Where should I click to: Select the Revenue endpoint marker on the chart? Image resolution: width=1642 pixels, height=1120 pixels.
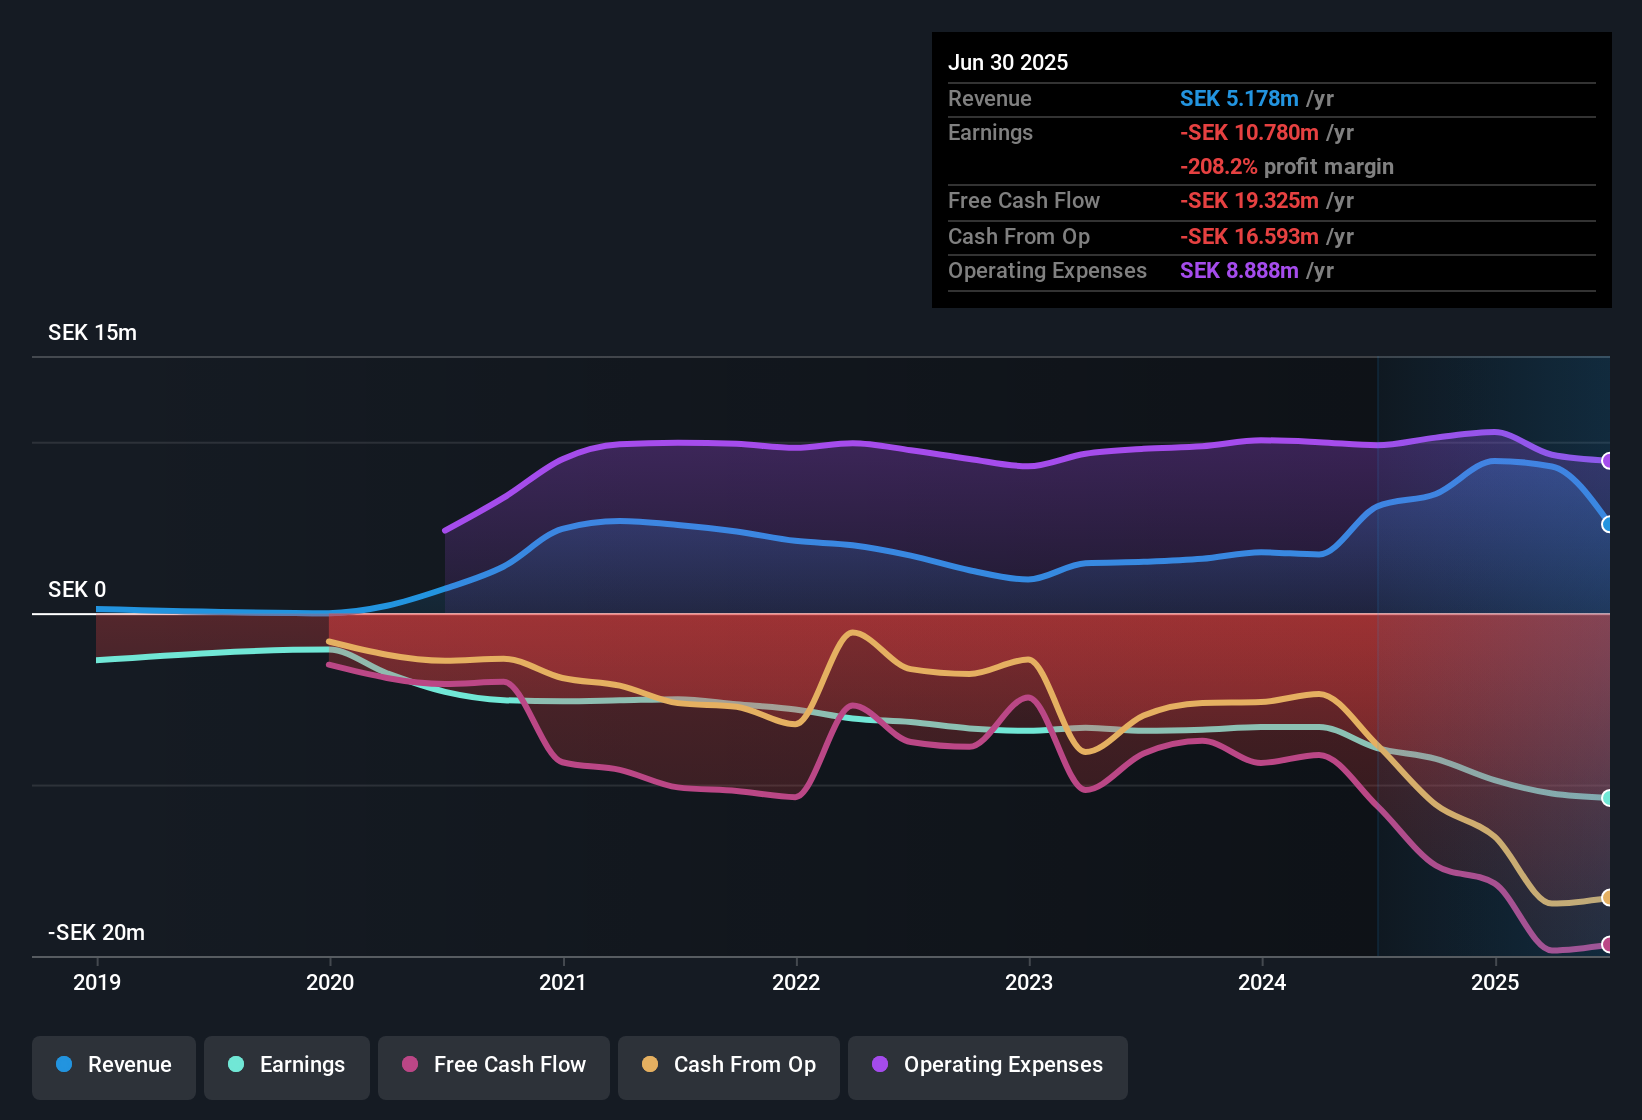(x=1608, y=523)
